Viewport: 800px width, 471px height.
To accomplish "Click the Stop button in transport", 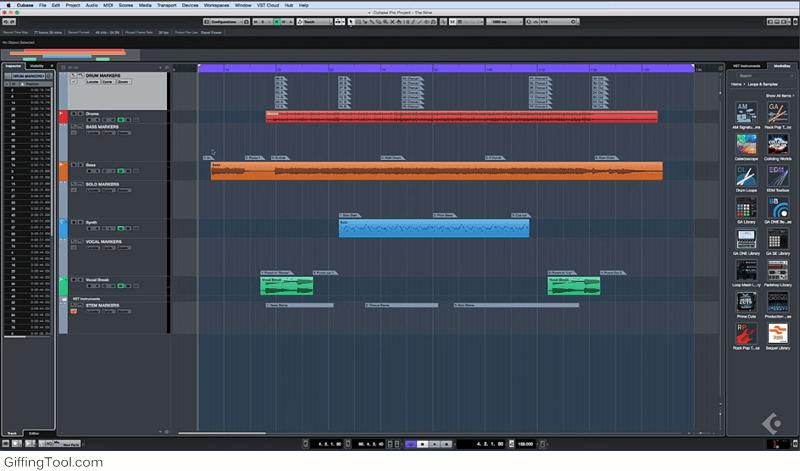I will tap(422, 444).
